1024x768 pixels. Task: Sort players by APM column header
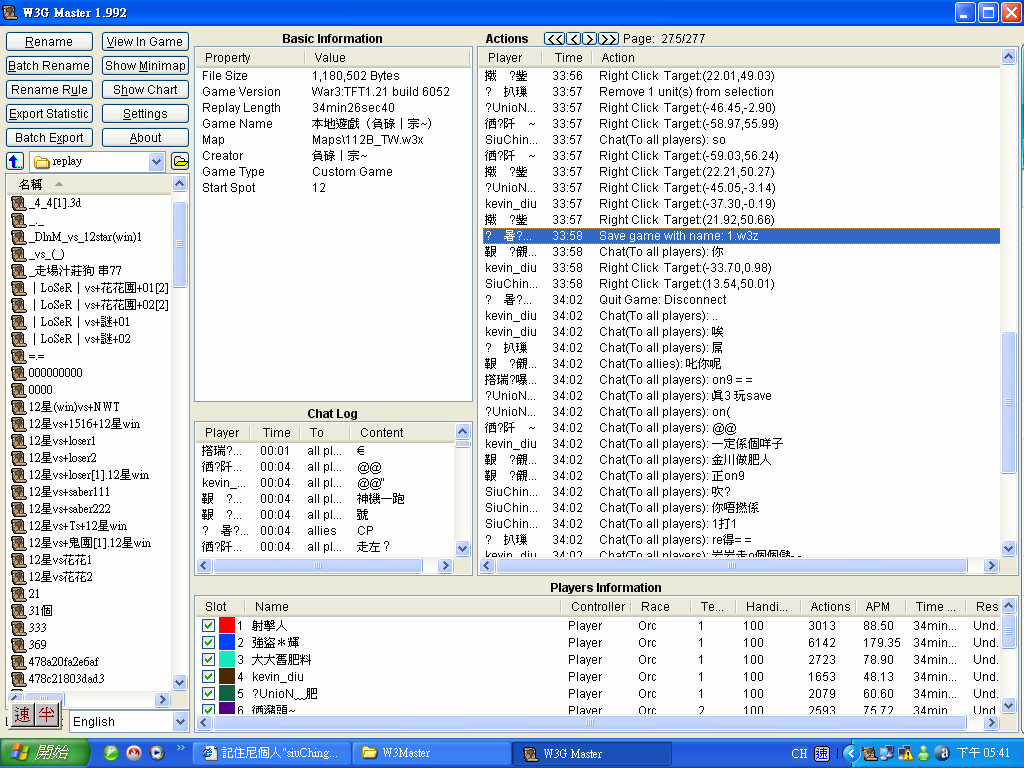(878, 606)
